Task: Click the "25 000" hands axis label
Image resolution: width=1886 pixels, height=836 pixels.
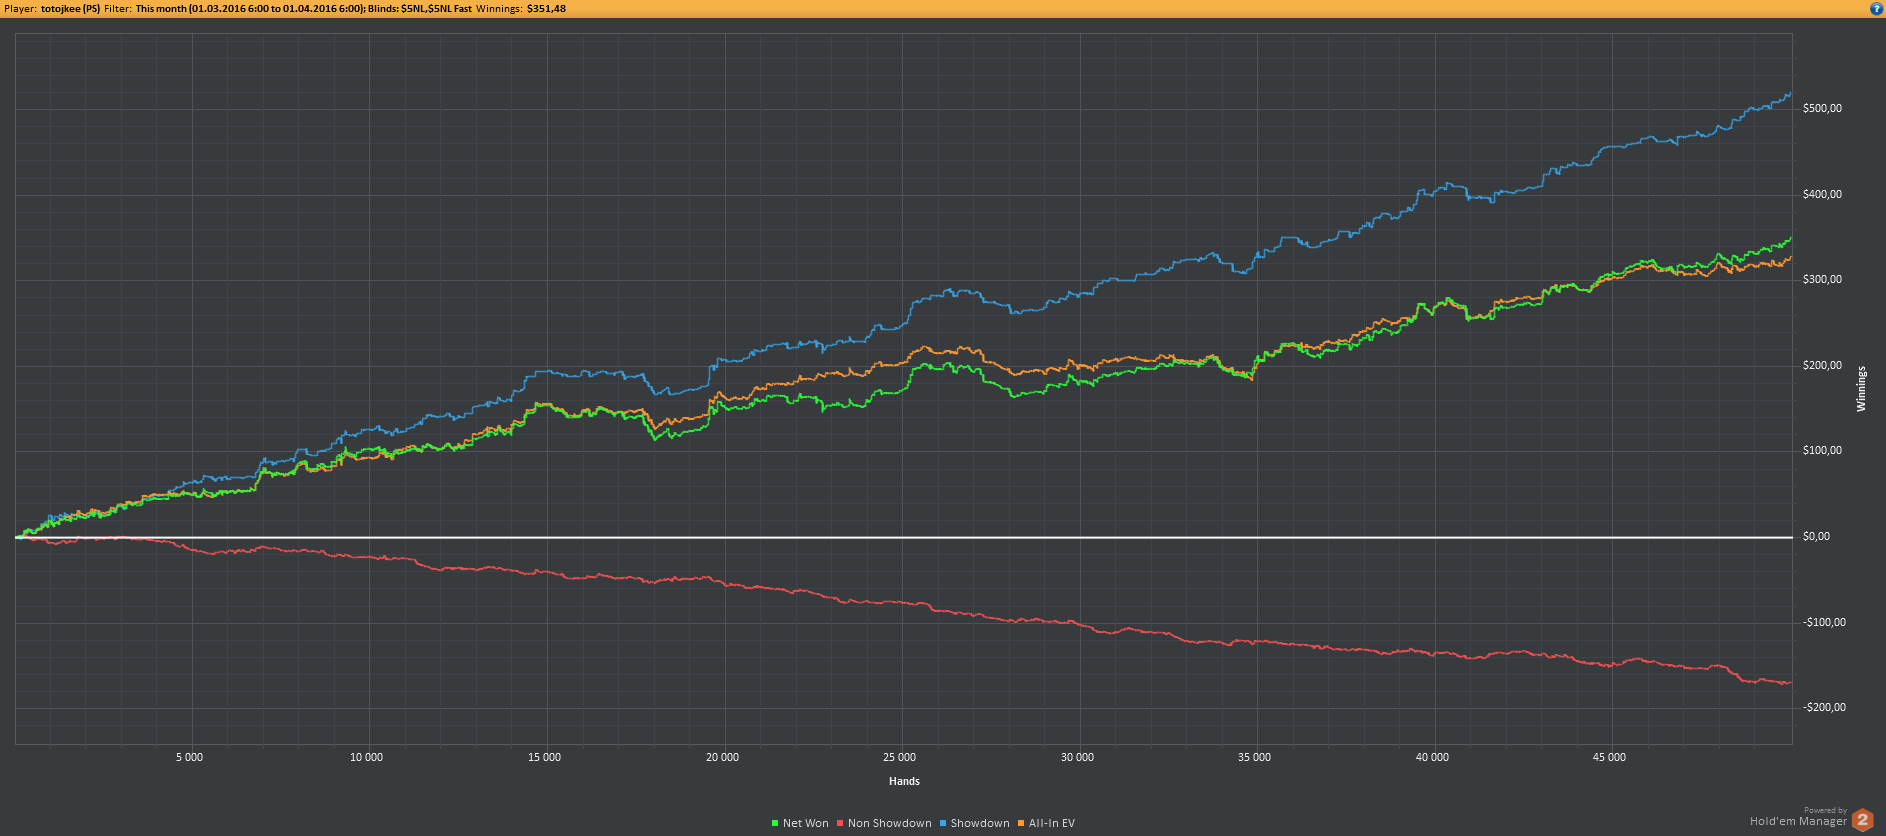Action: 899,757
